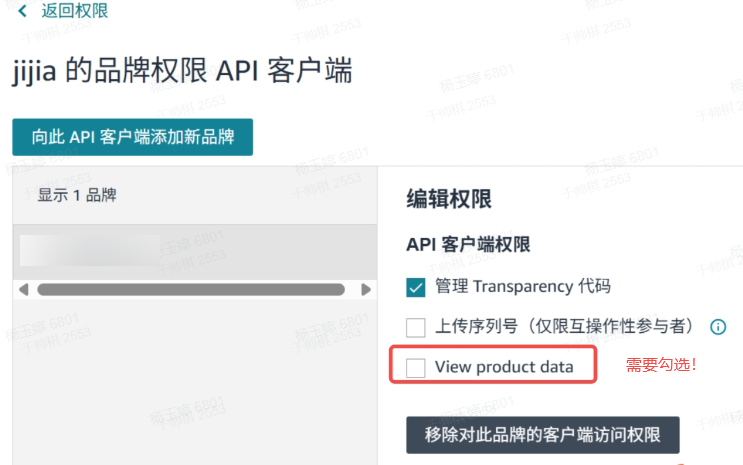Click the horizontal scrollbar thumb in brand list

tap(191, 290)
